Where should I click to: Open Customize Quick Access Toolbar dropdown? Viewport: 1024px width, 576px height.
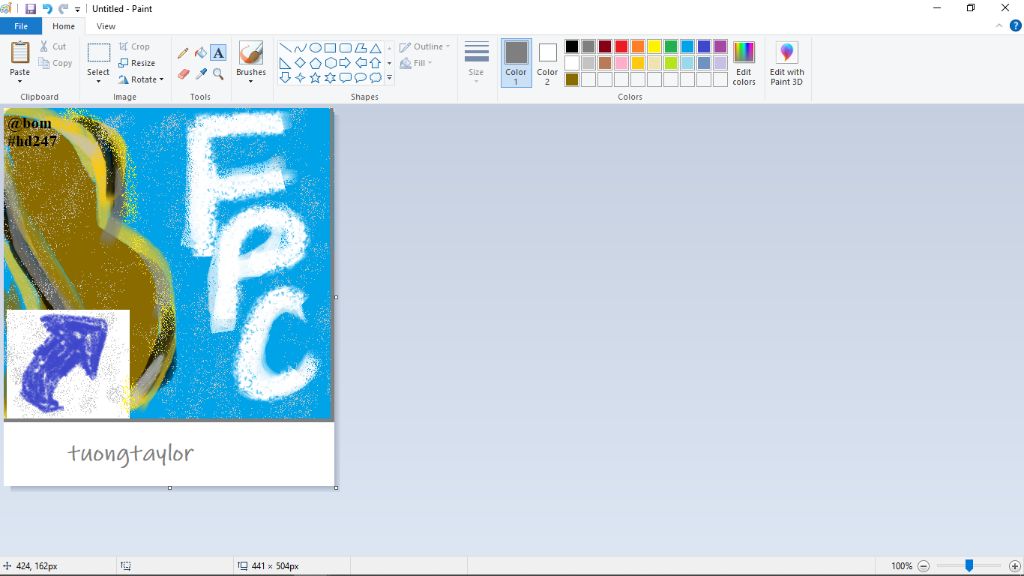point(77,9)
